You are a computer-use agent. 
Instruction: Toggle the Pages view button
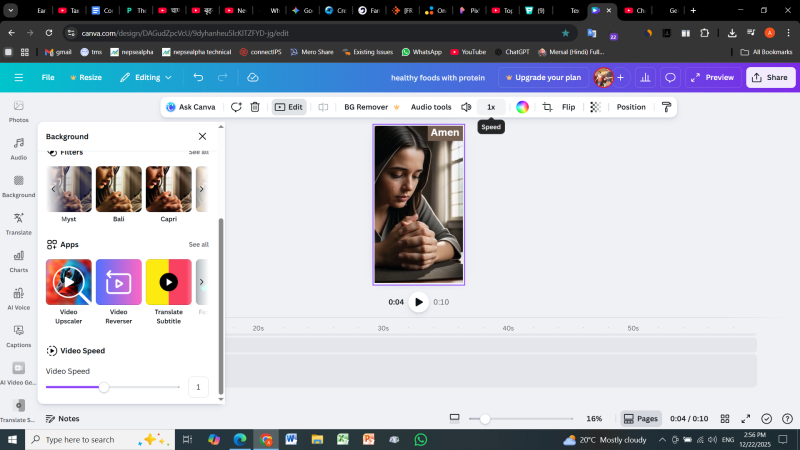[x=640, y=419]
